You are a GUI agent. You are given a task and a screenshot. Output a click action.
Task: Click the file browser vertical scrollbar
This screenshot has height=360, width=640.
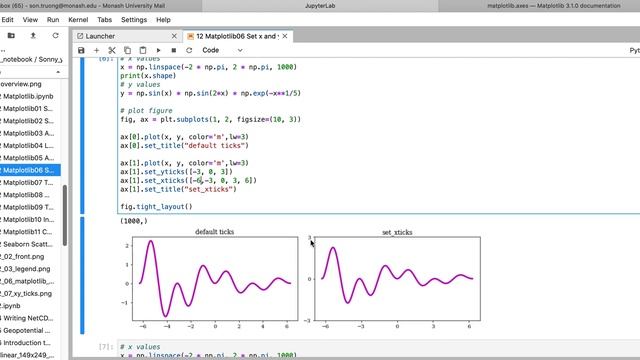point(64,215)
